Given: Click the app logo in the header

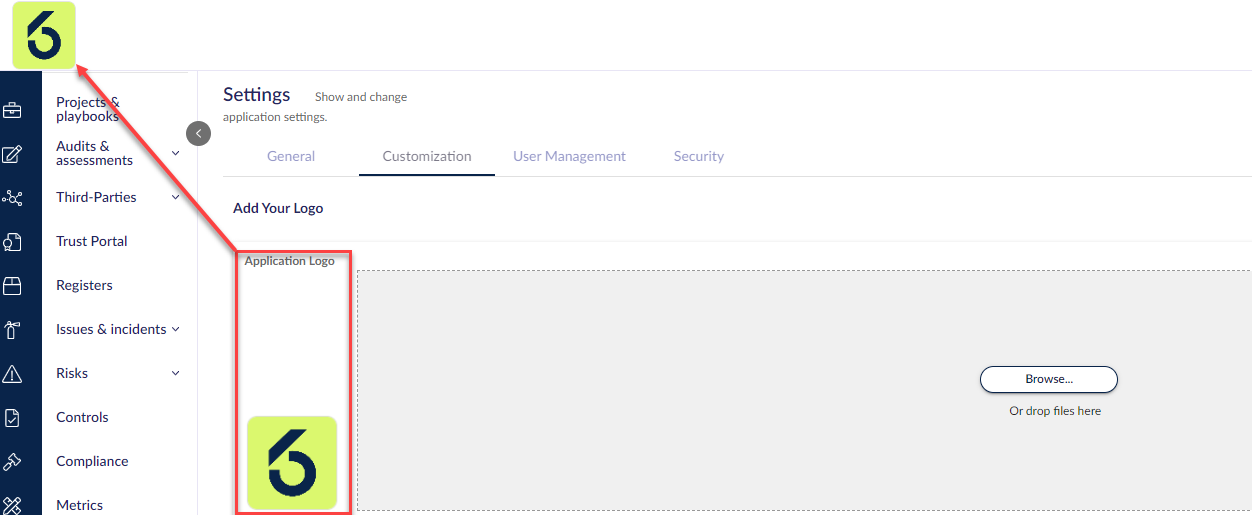Looking at the screenshot, I should 43,35.
